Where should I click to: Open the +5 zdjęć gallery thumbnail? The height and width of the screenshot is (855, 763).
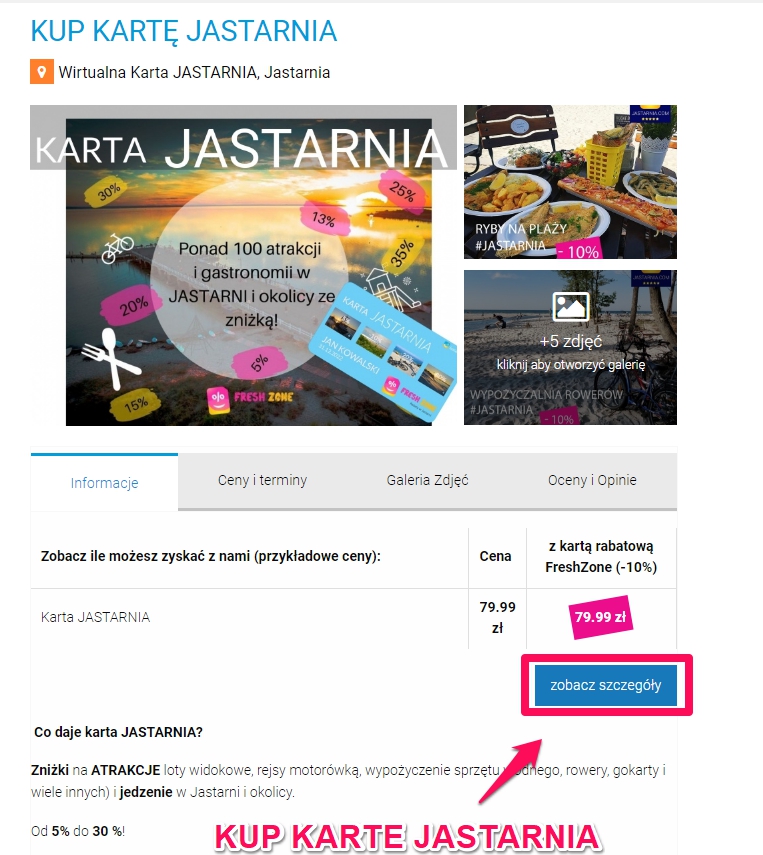pyautogui.click(x=570, y=347)
